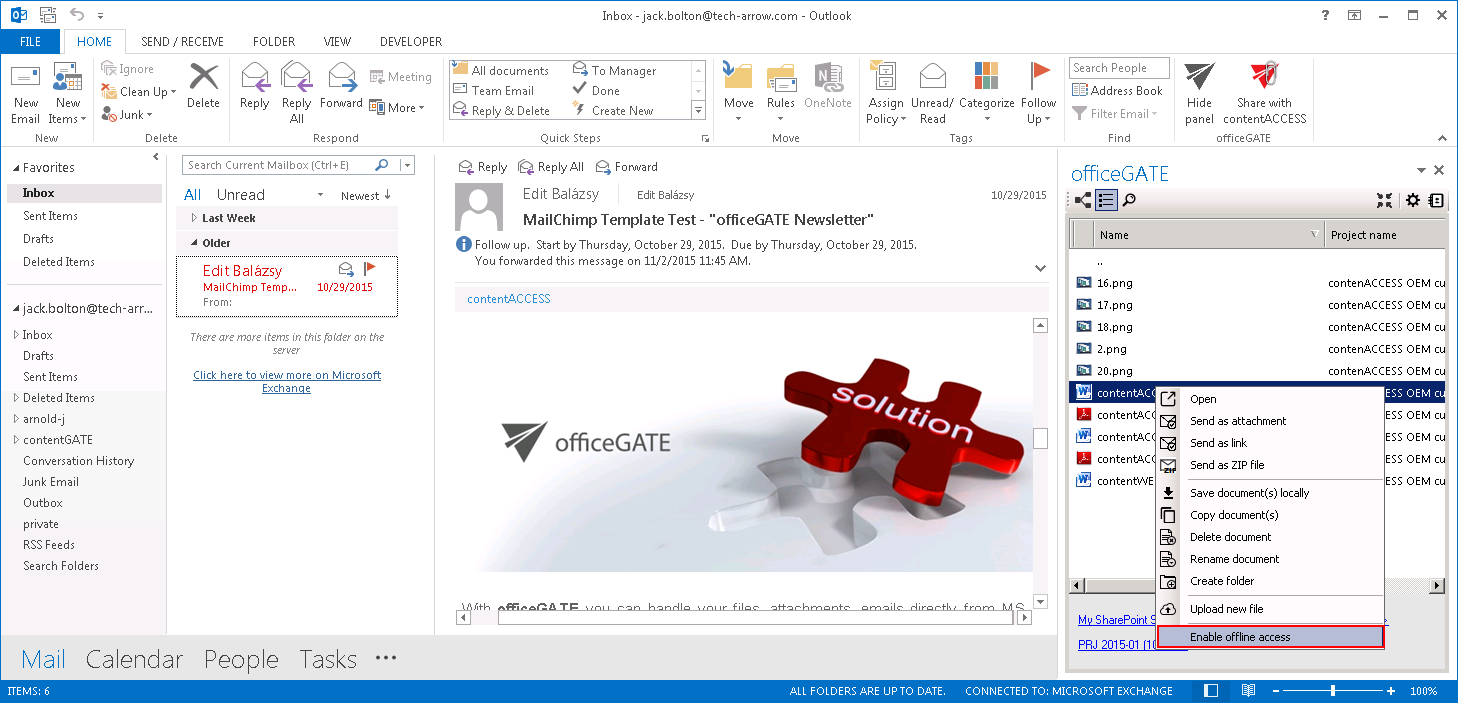Sort by the Name column header

[x=1208, y=235]
